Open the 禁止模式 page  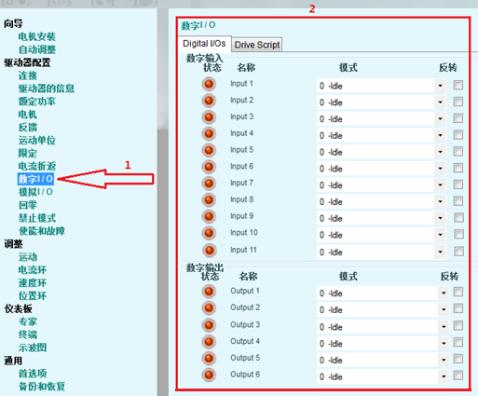(37, 218)
